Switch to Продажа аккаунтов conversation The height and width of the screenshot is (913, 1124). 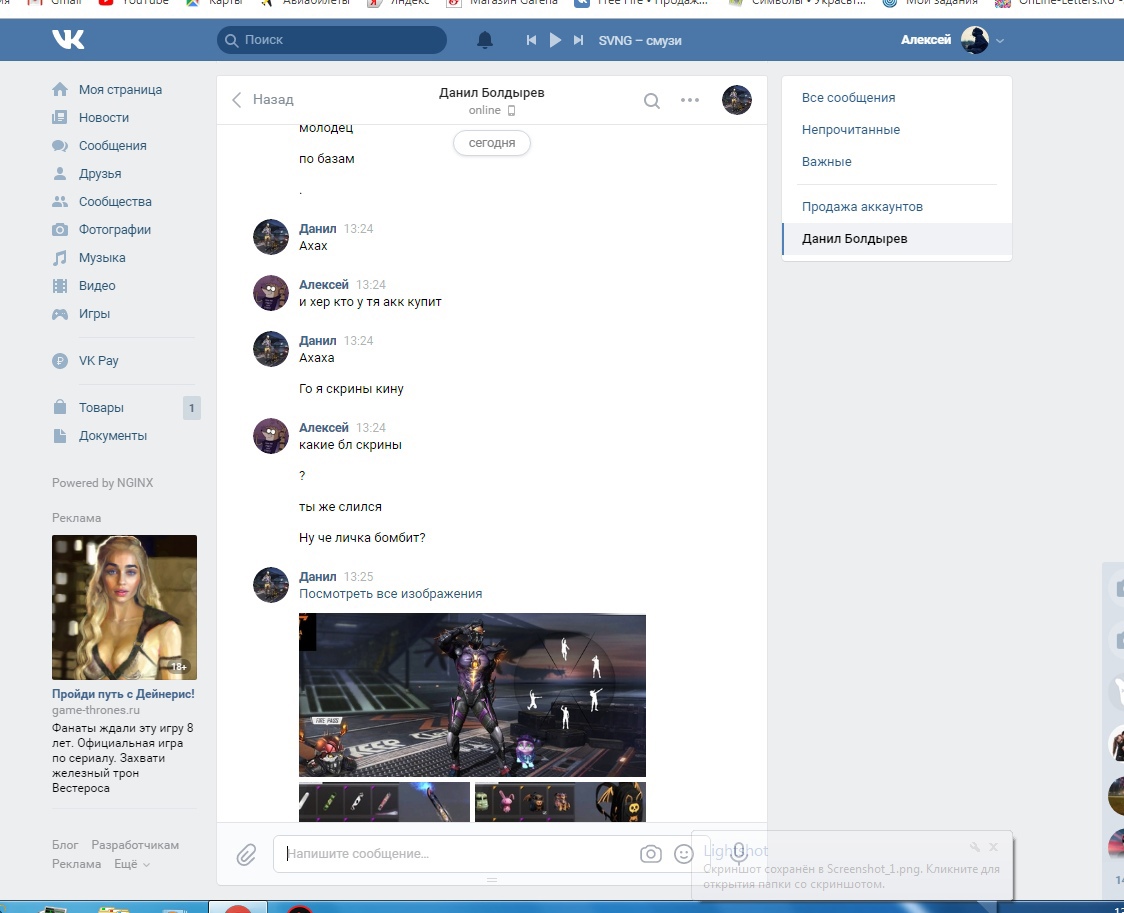(861, 207)
